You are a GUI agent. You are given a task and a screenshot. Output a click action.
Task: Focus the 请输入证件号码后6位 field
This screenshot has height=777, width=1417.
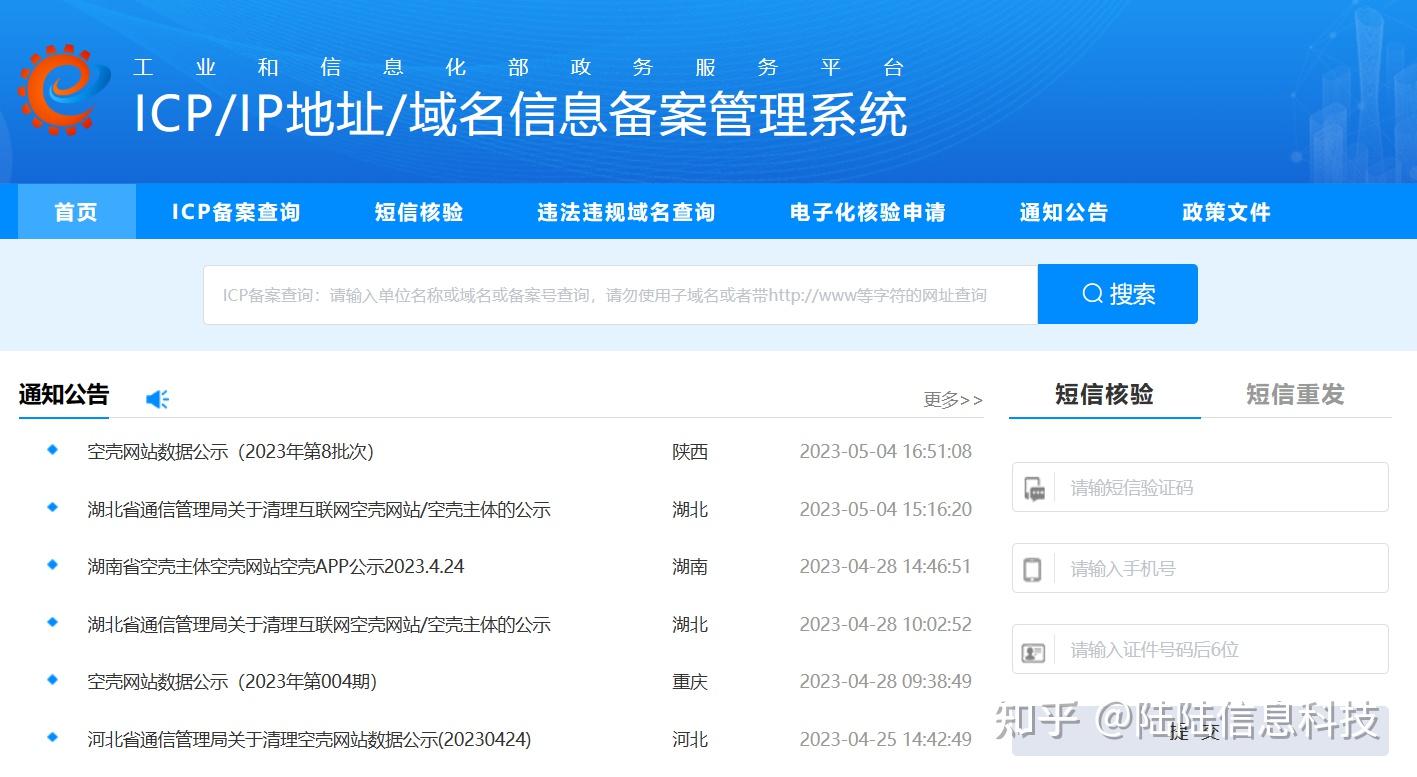click(x=1200, y=649)
